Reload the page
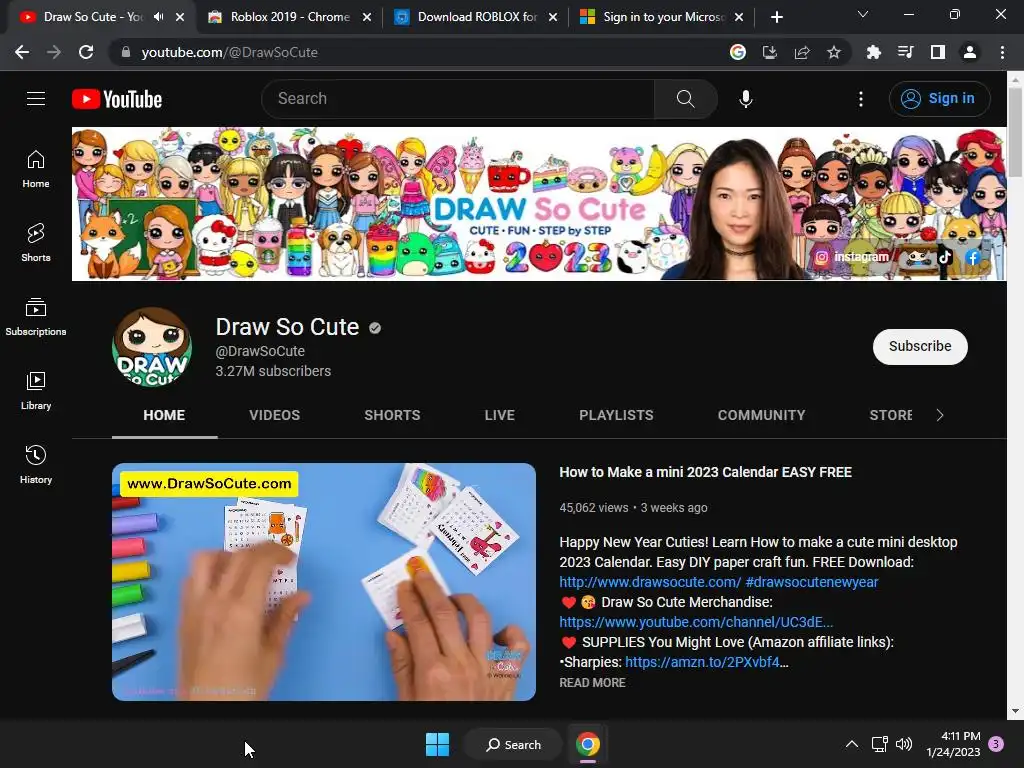This screenshot has width=1024, height=768. point(86,52)
